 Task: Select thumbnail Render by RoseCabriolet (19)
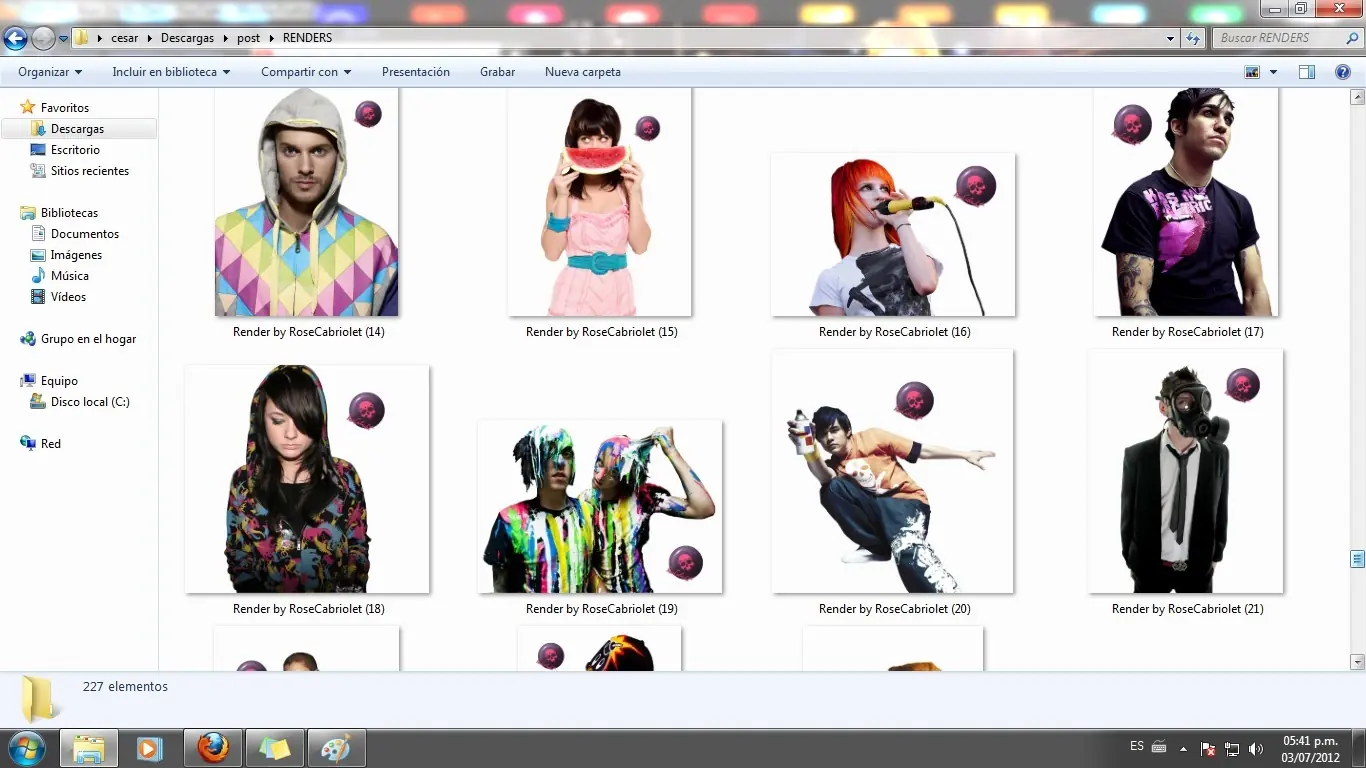tap(600, 507)
